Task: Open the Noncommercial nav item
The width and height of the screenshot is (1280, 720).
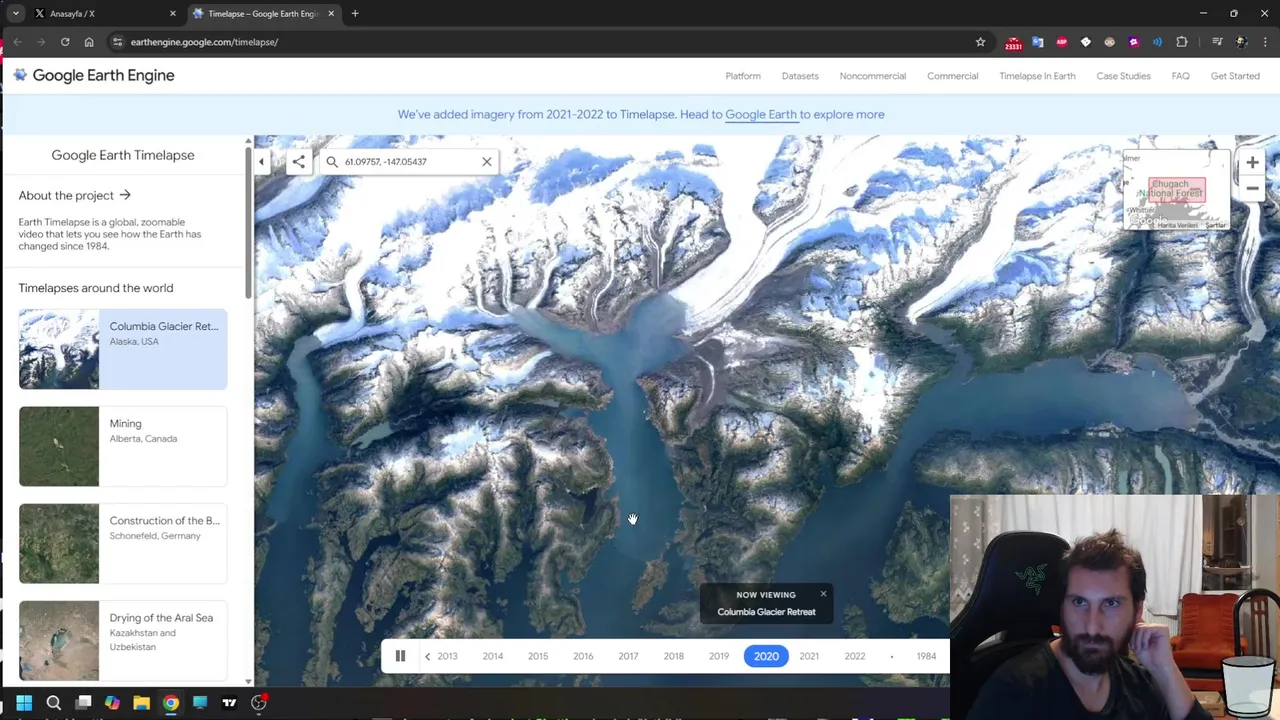Action: point(873,76)
